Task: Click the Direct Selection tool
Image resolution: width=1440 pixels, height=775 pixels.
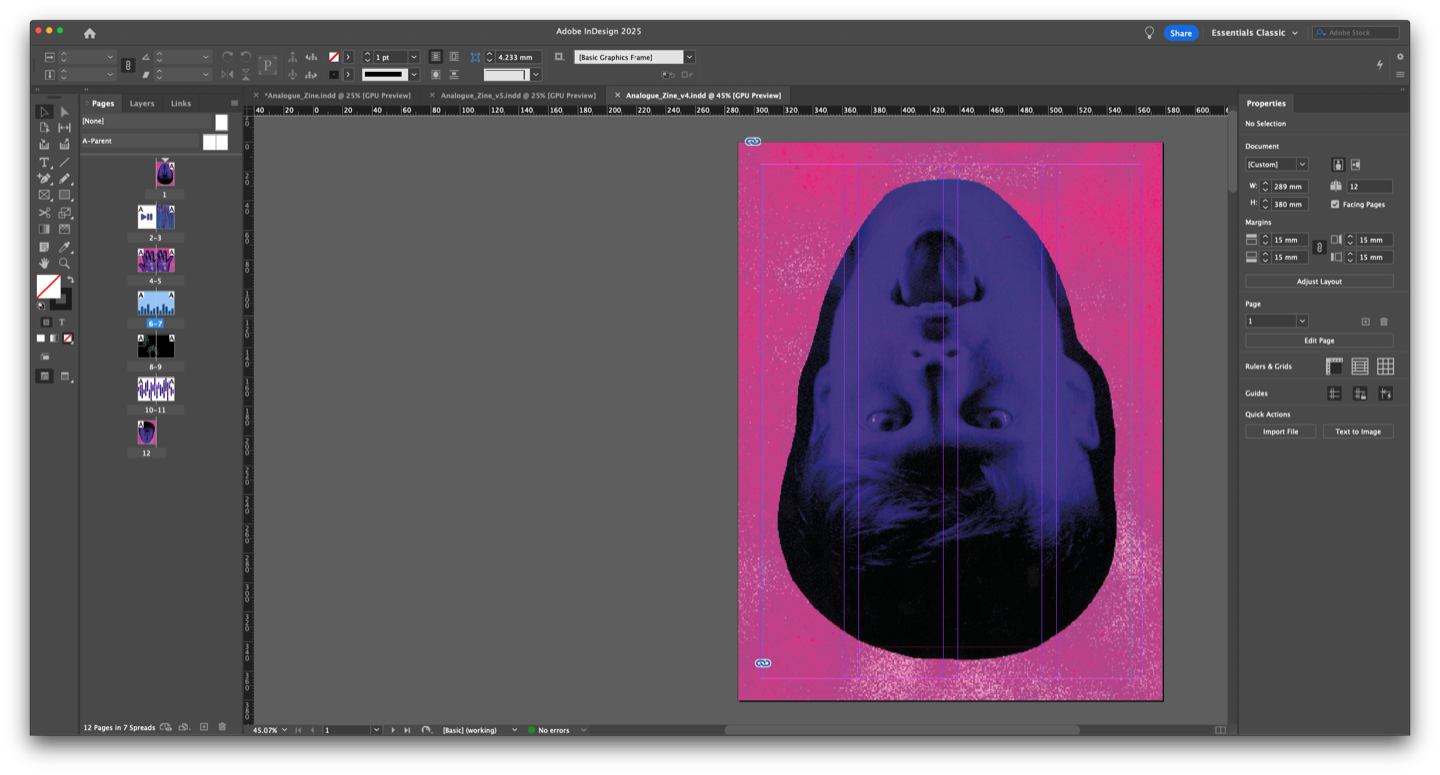Action: coord(64,112)
